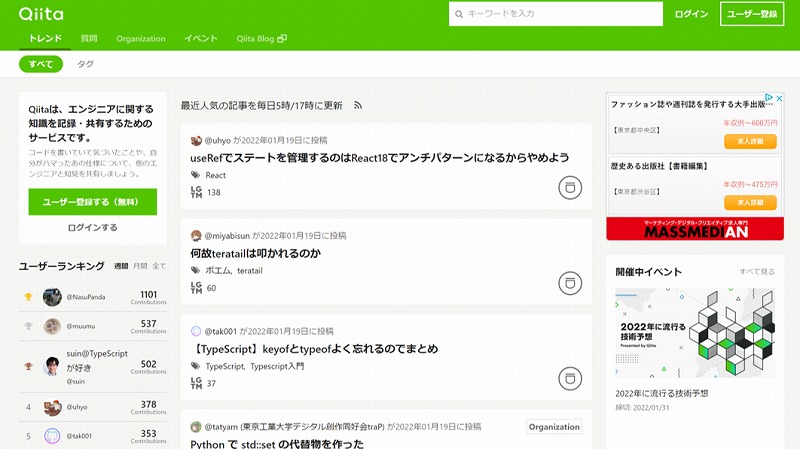
Task: Click the TypeScript tag on third article
Action: [224, 366]
